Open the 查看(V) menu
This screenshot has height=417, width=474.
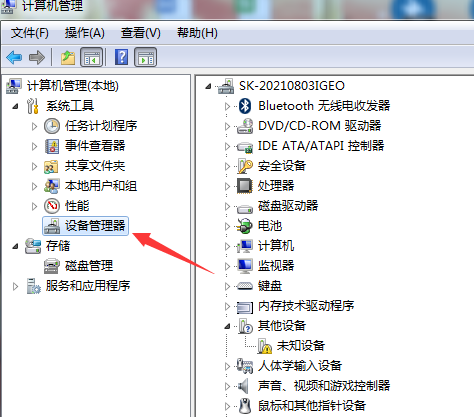tap(141, 33)
